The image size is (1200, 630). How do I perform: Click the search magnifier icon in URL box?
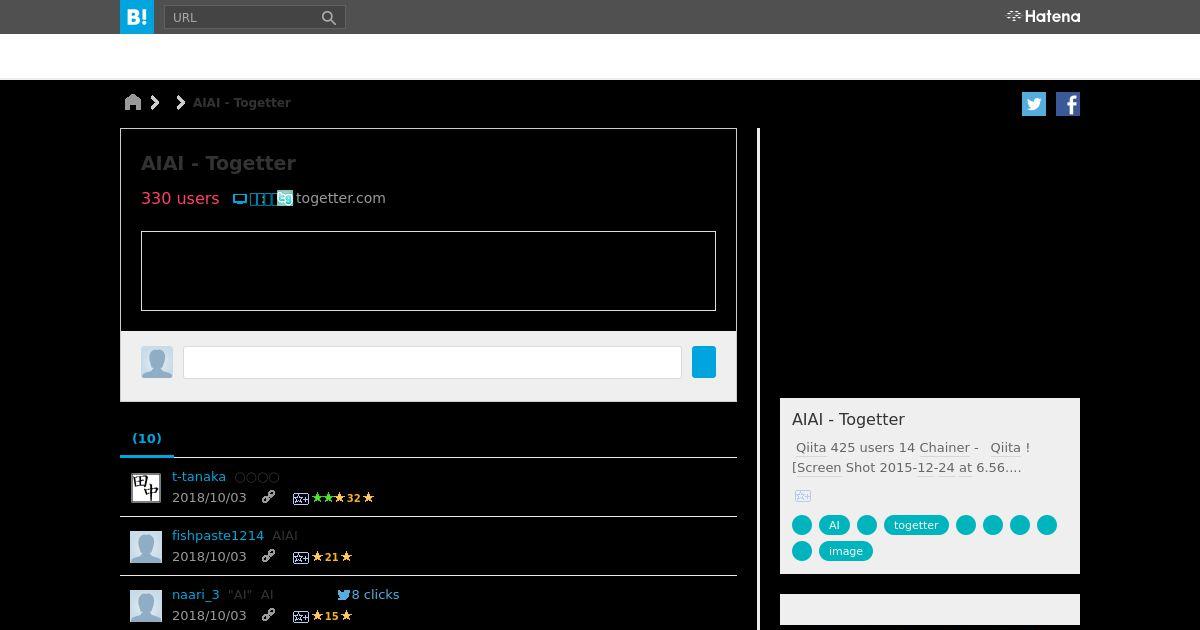pos(328,17)
